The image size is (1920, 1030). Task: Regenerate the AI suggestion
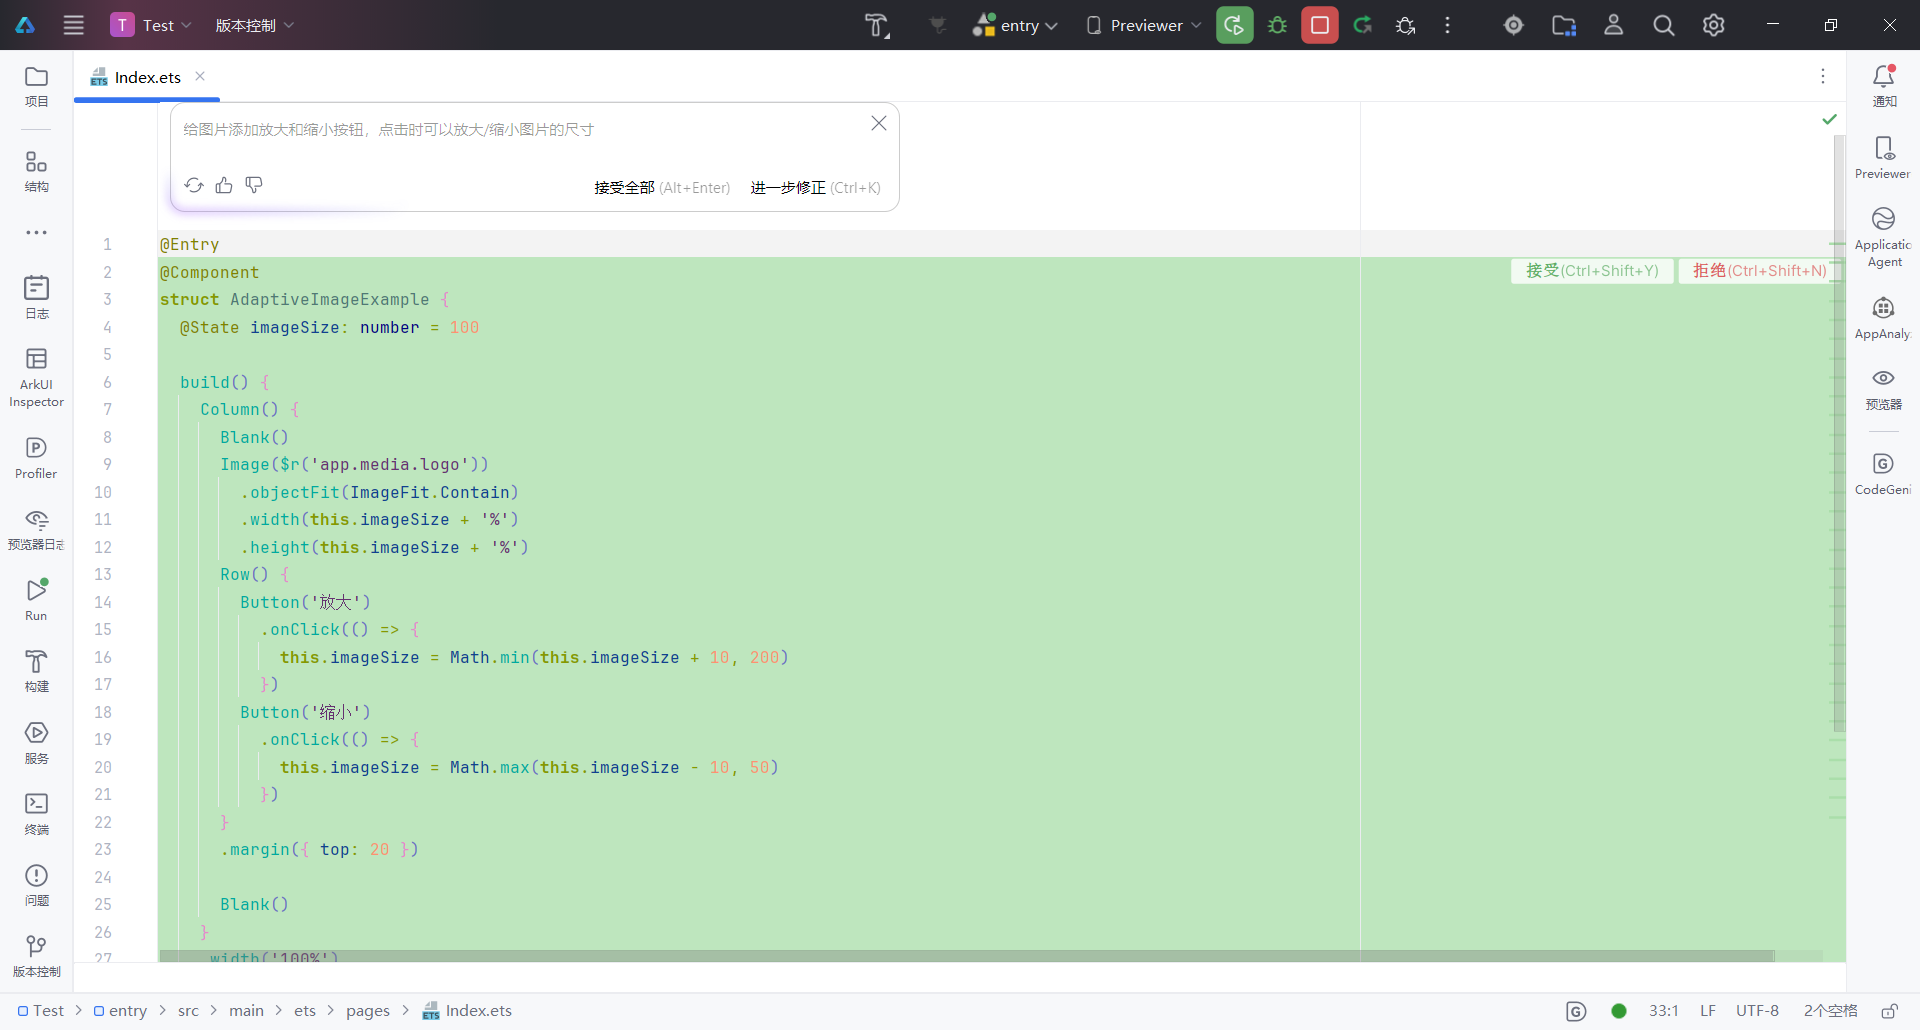click(194, 185)
